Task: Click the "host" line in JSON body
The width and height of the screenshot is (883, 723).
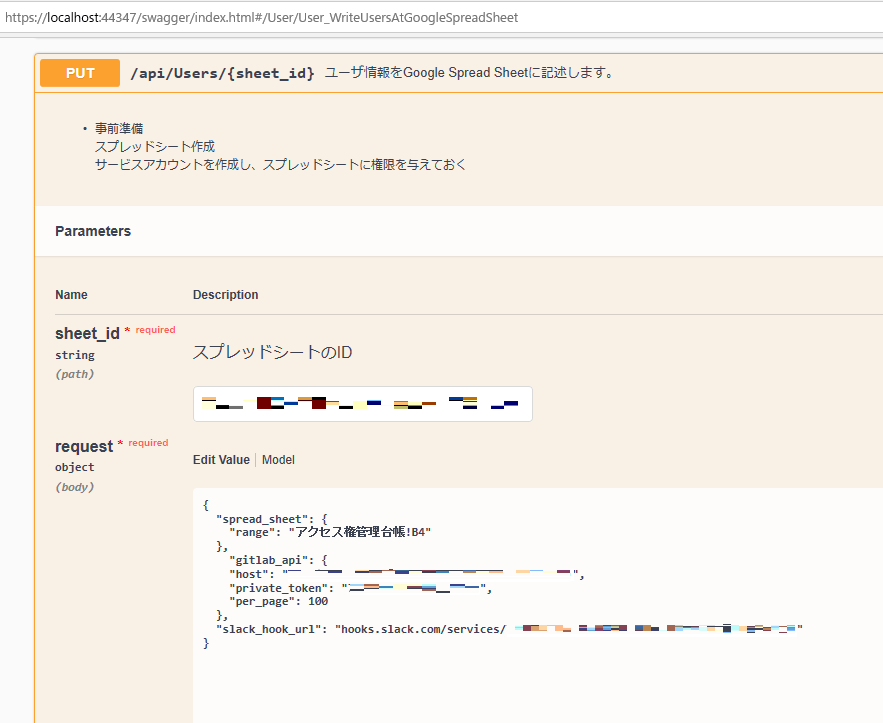Action: (x=407, y=574)
